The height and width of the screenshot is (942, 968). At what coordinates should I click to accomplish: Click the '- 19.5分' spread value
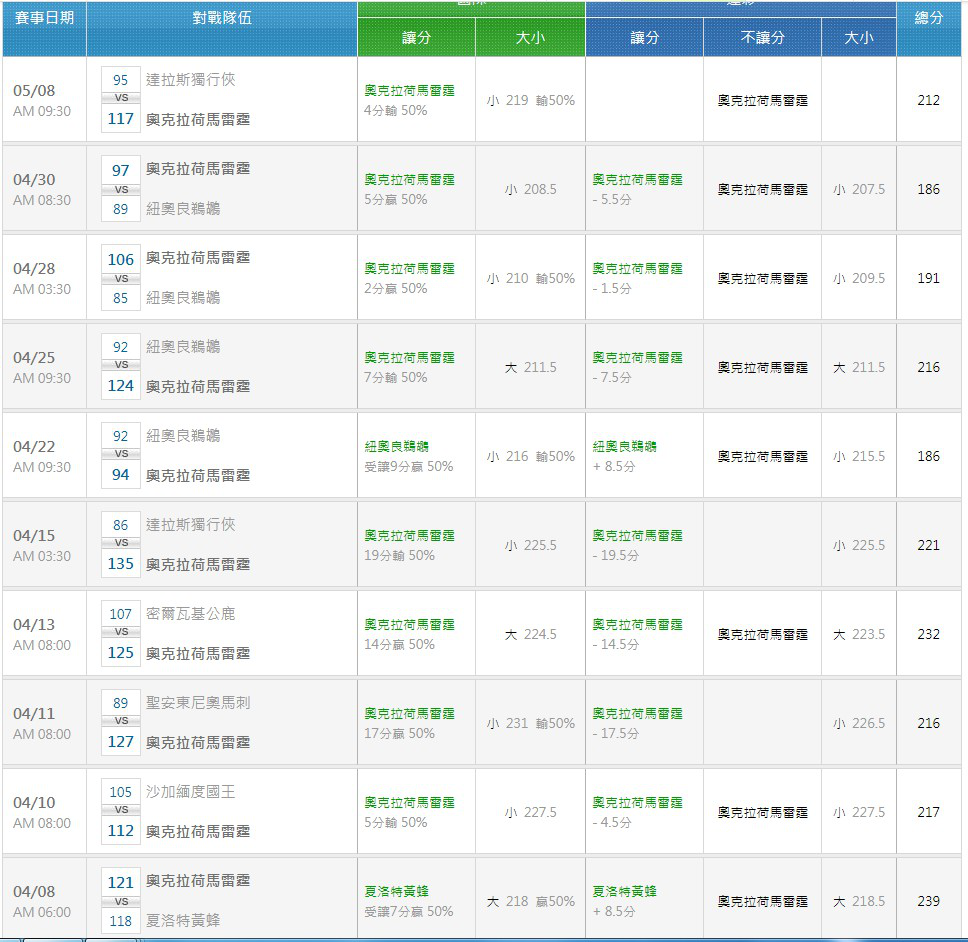tap(615, 555)
